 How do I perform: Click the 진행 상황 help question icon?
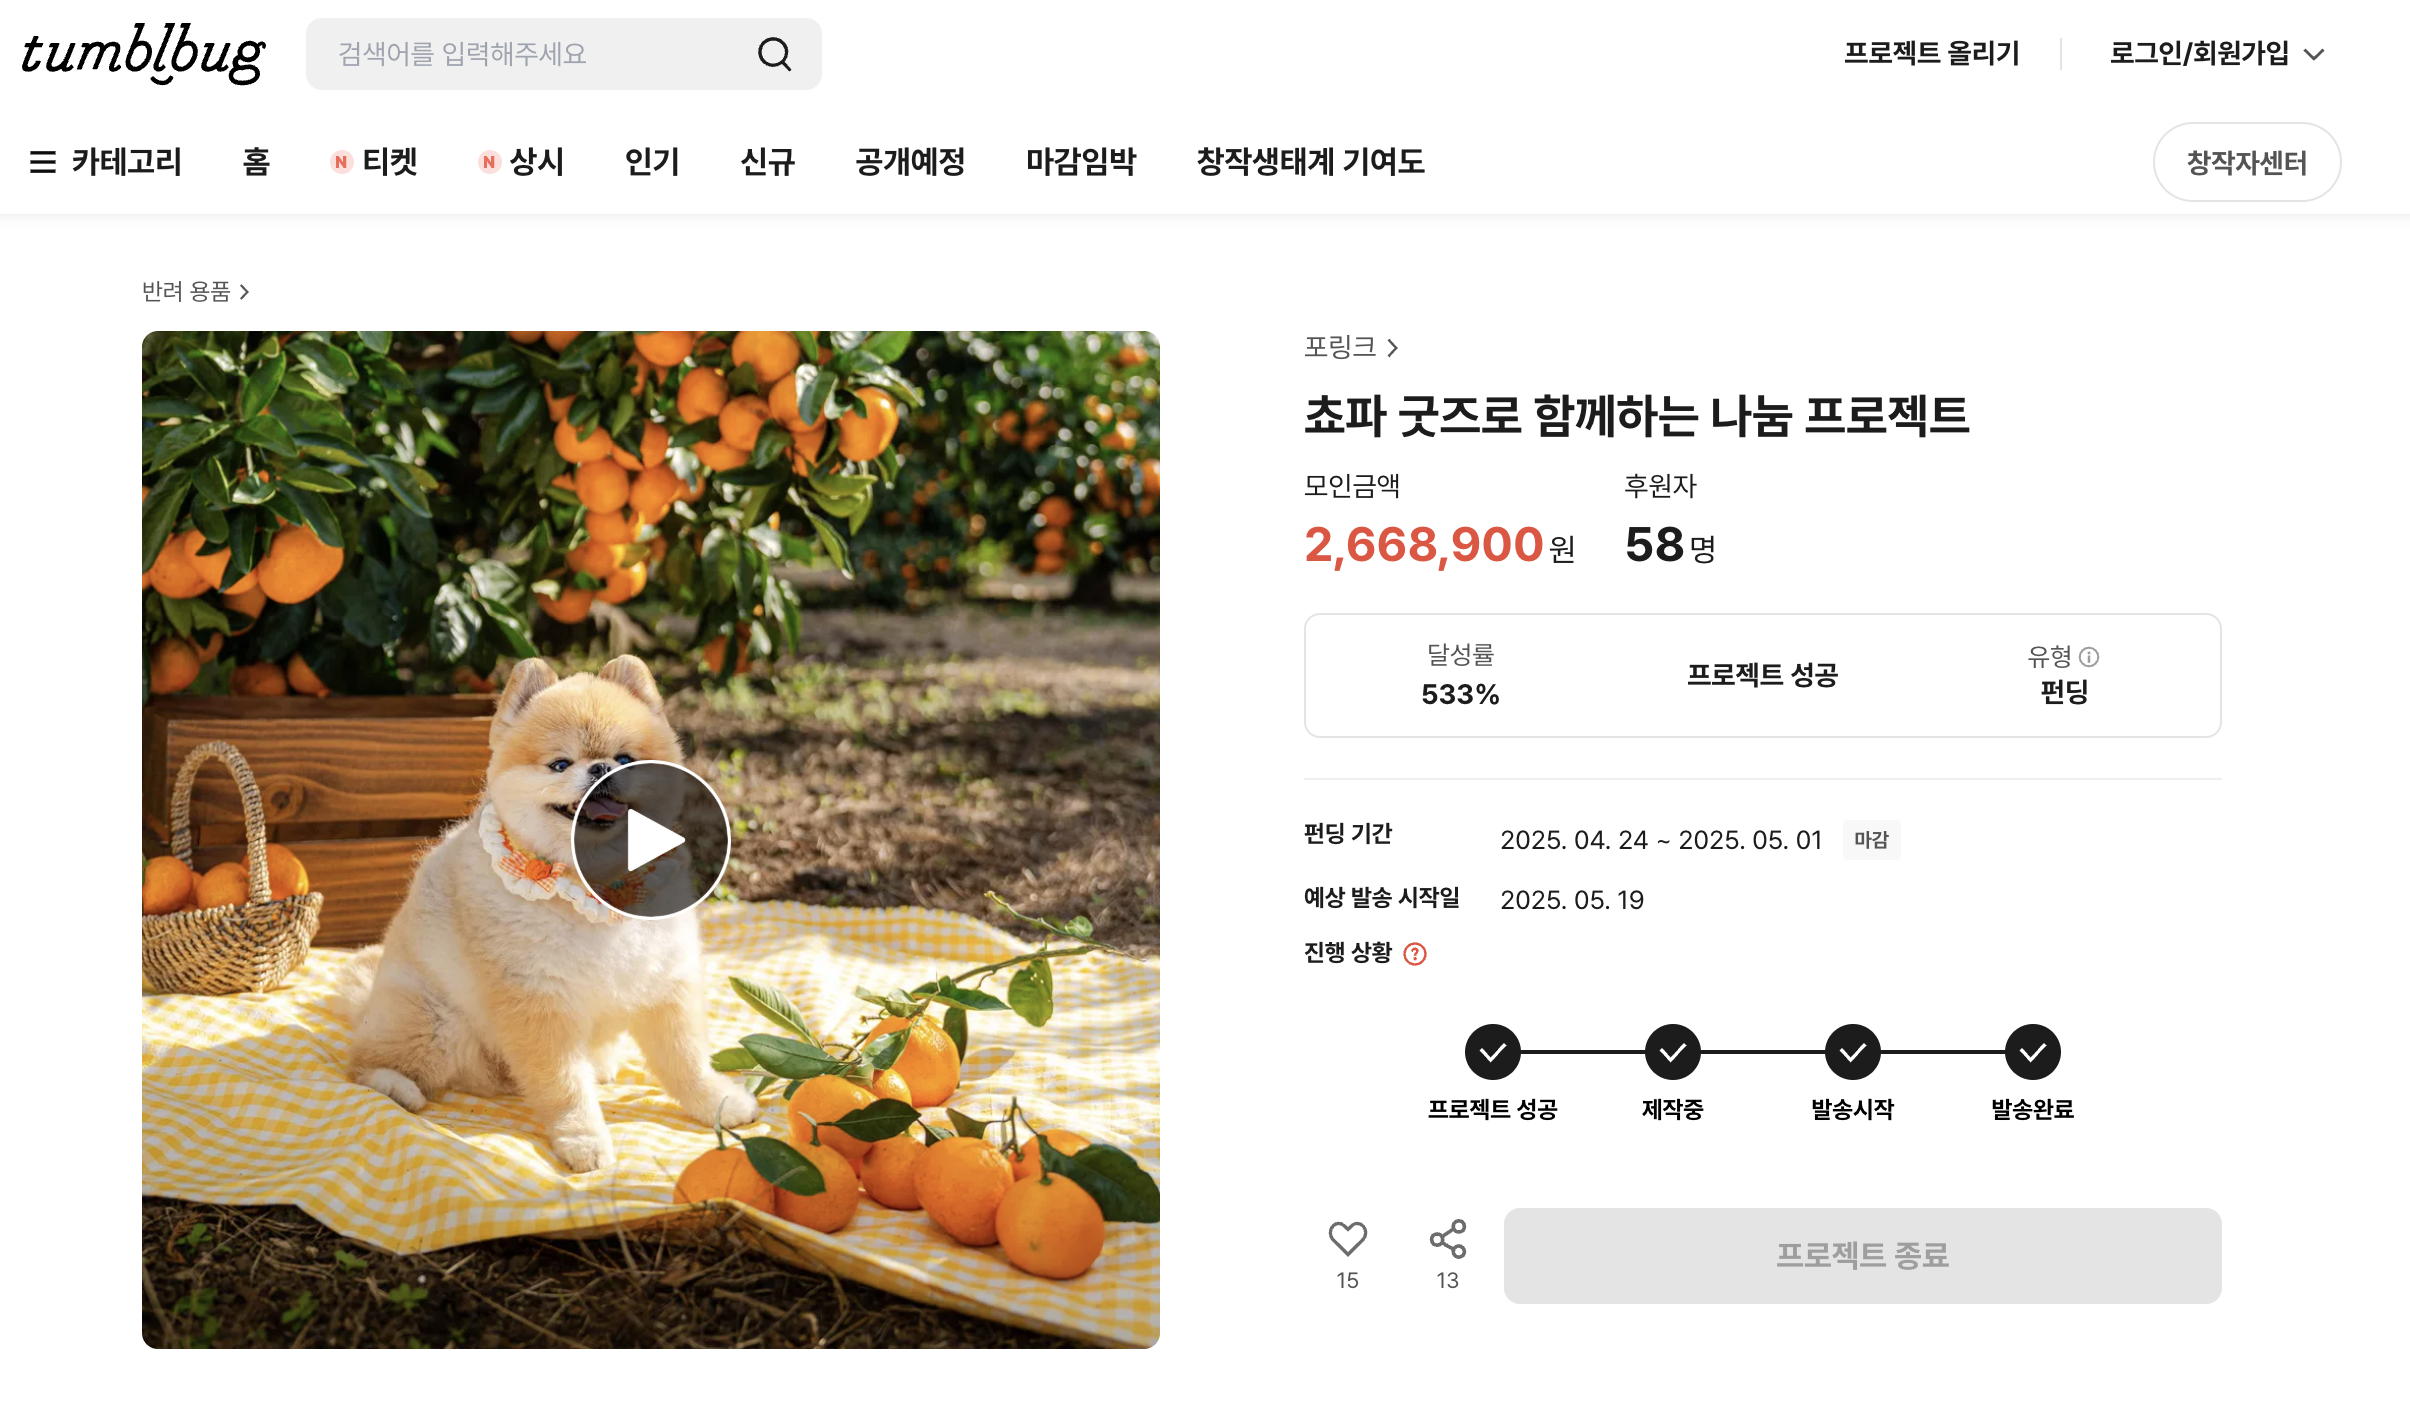pos(1415,954)
